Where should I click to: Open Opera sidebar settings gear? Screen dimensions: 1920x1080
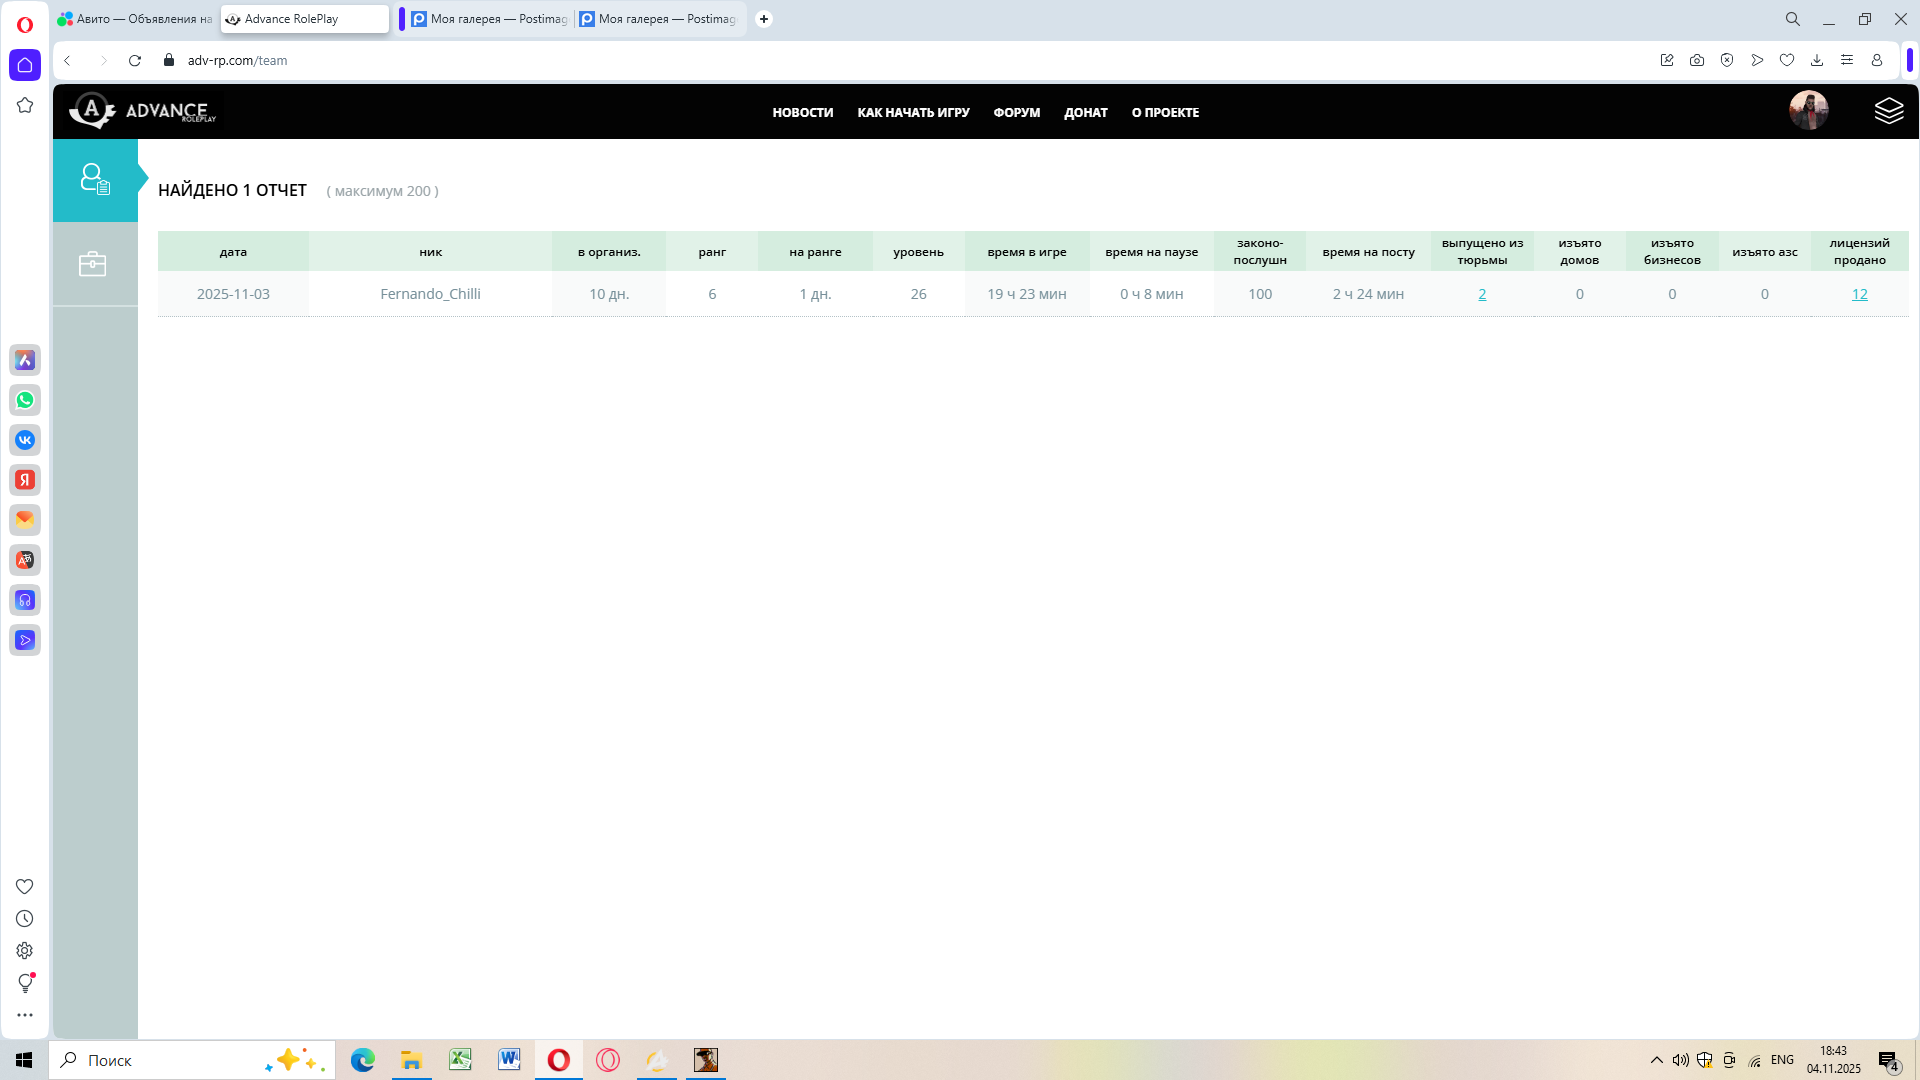25,951
